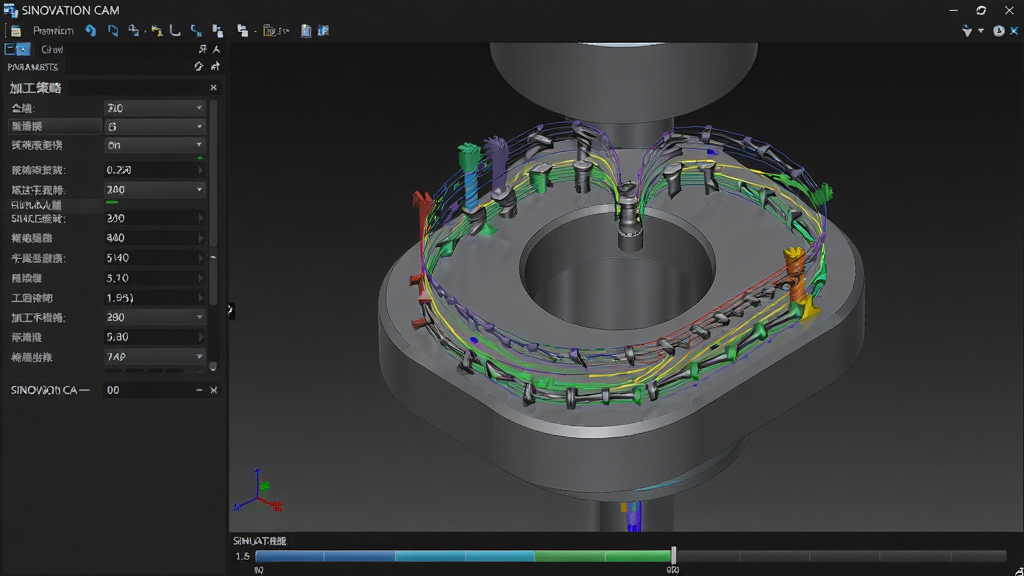Image resolution: width=1024 pixels, height=576 pixels.
Task: Click the stepper arrow on 5.80 field
Action: 200,337
